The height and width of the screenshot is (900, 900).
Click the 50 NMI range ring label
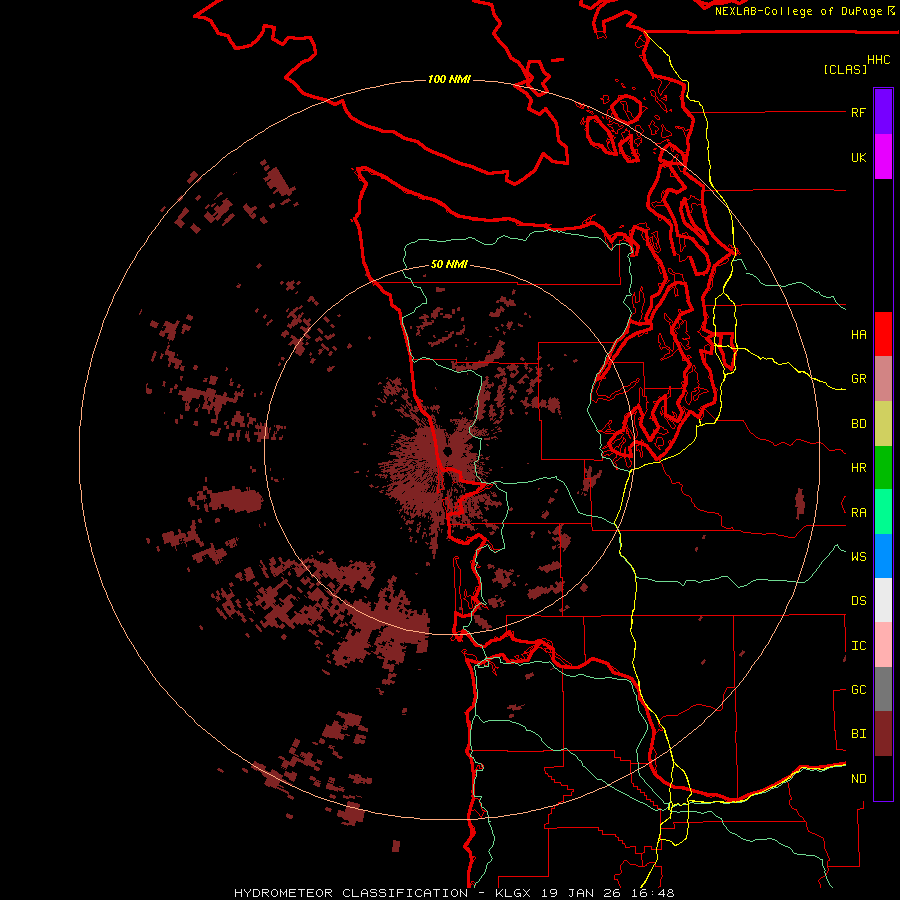pos(449,265)
